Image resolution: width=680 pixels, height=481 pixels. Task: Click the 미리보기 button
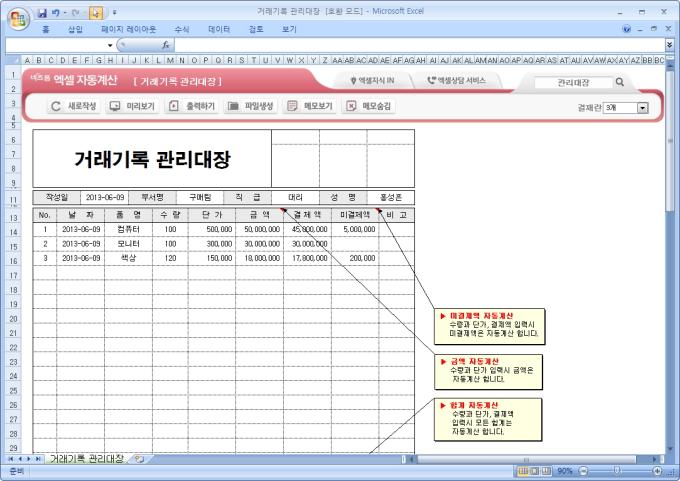pyautogui.click(x=132, y=106)
